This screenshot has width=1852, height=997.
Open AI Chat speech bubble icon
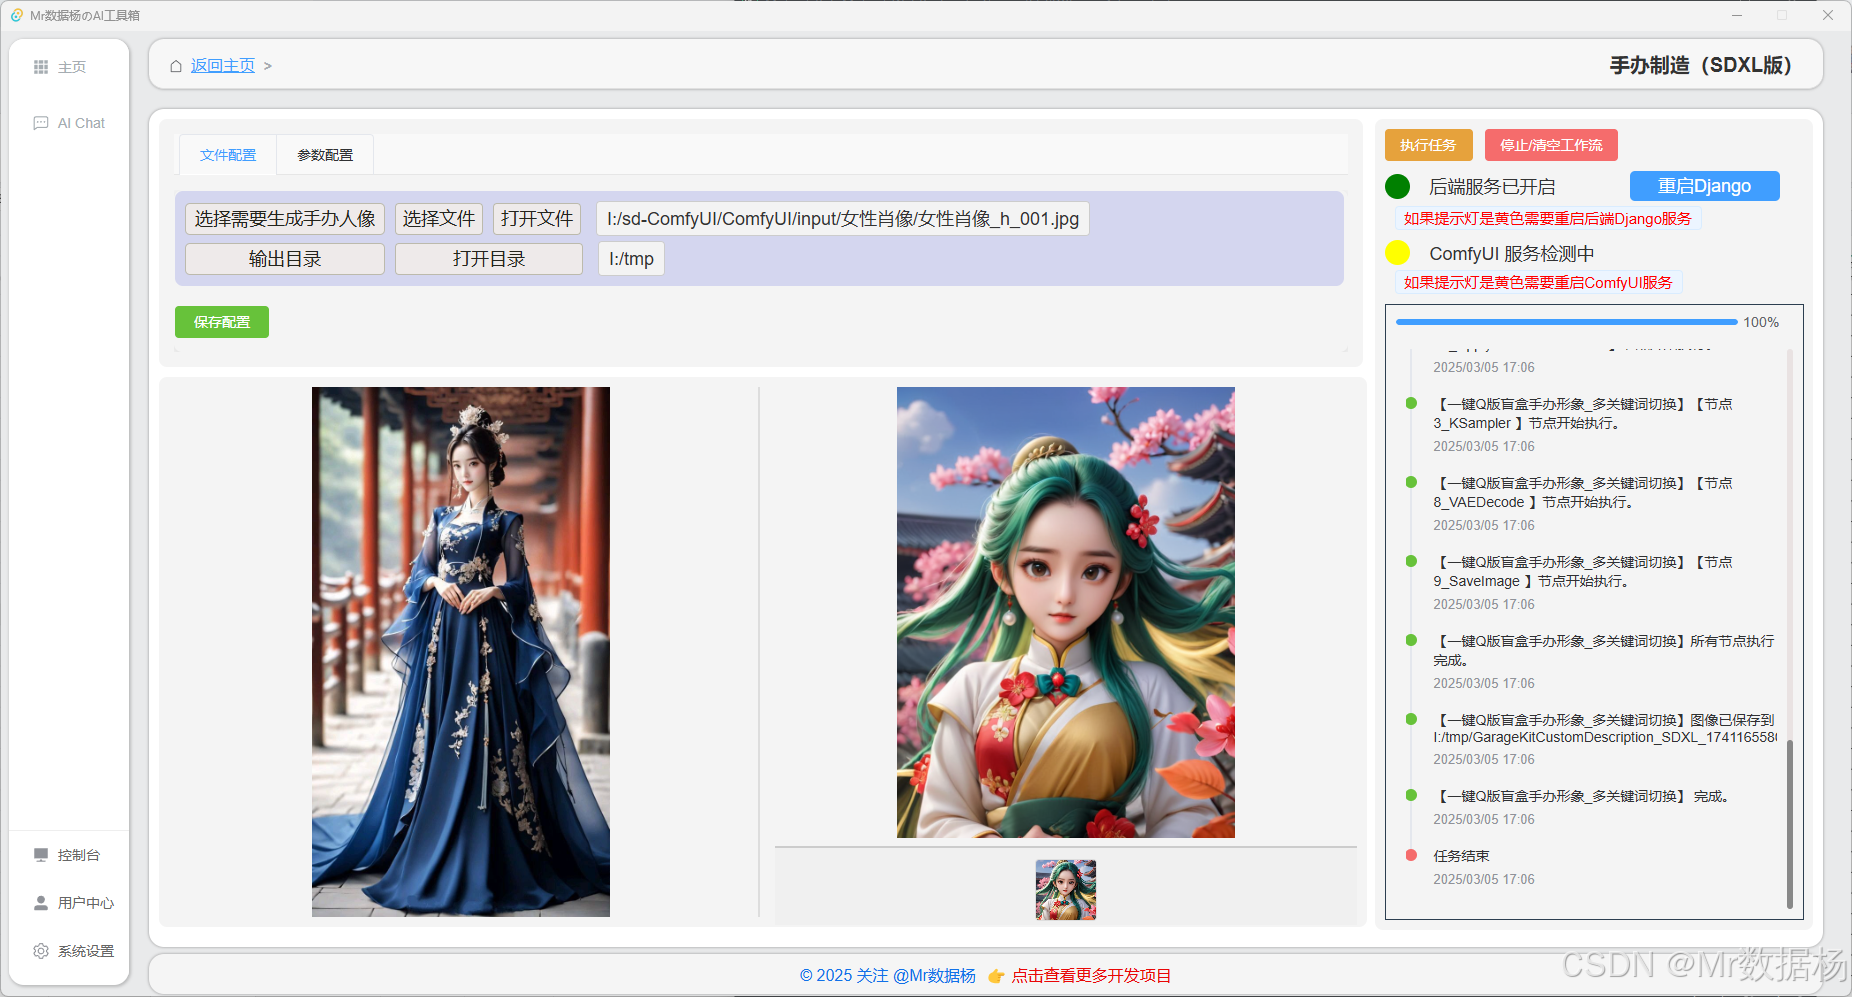point(41,123)
